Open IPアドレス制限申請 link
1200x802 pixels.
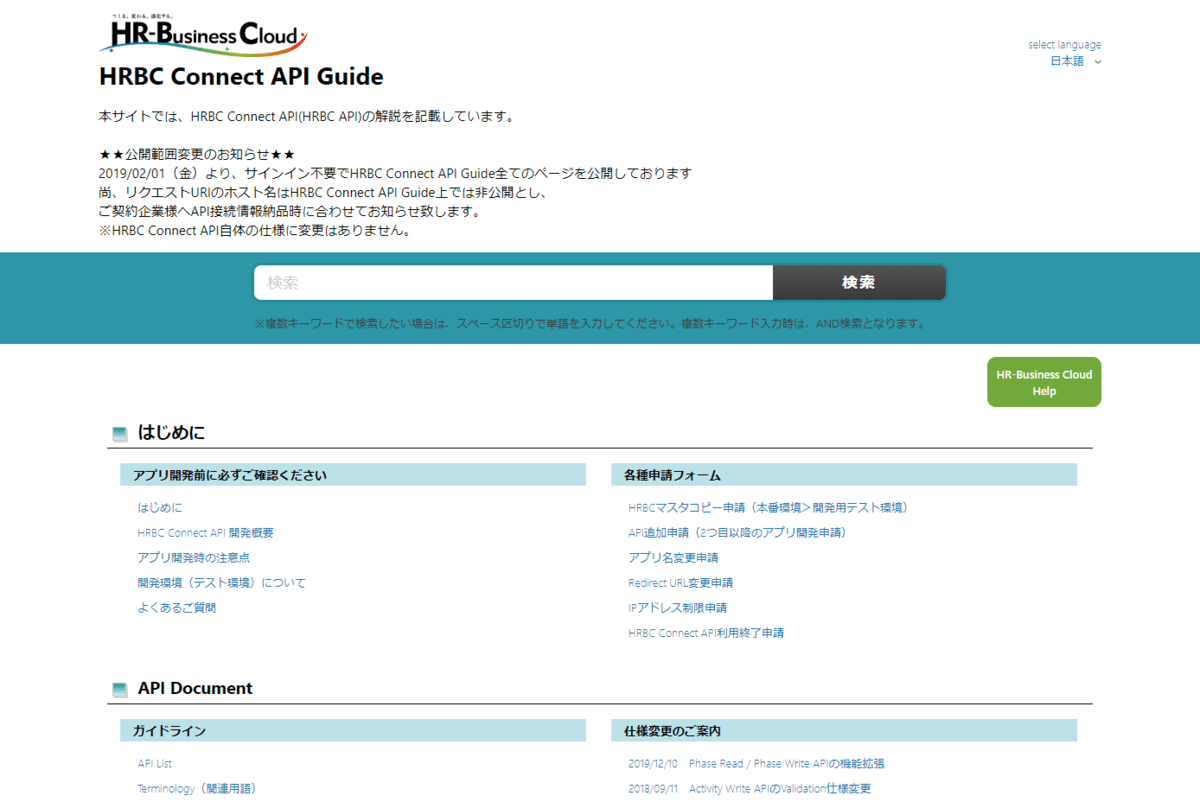coord(677,608)
